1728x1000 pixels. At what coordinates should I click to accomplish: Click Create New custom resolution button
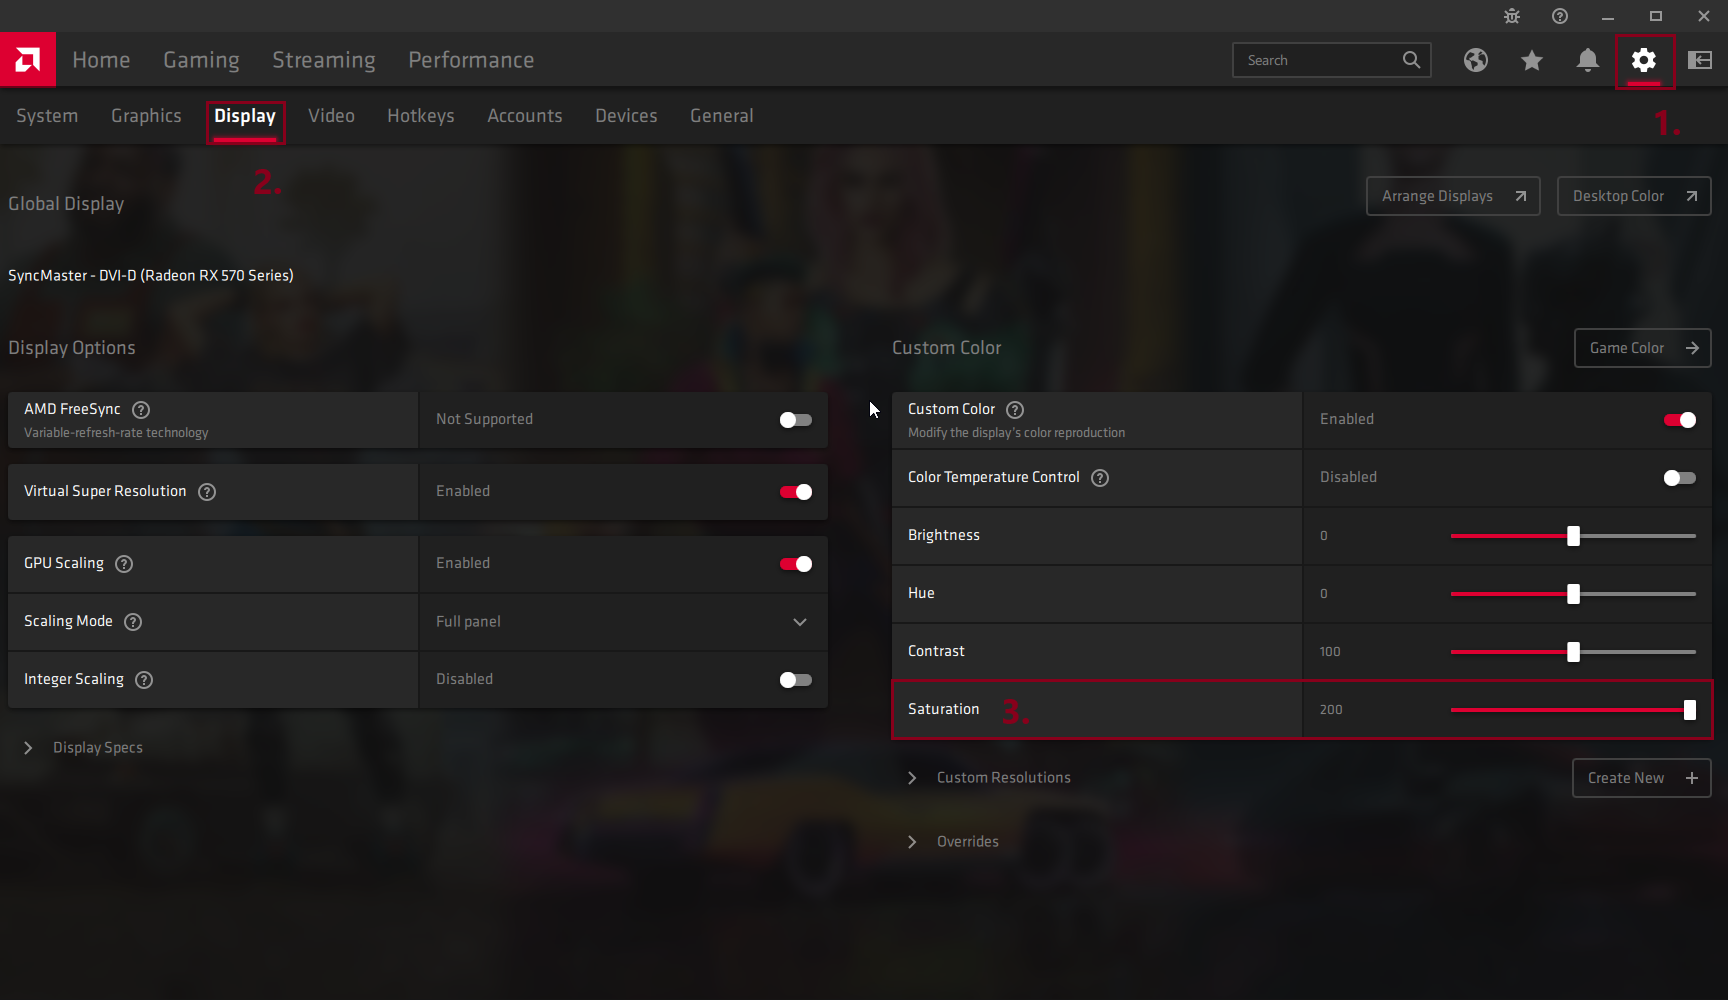1642,778
